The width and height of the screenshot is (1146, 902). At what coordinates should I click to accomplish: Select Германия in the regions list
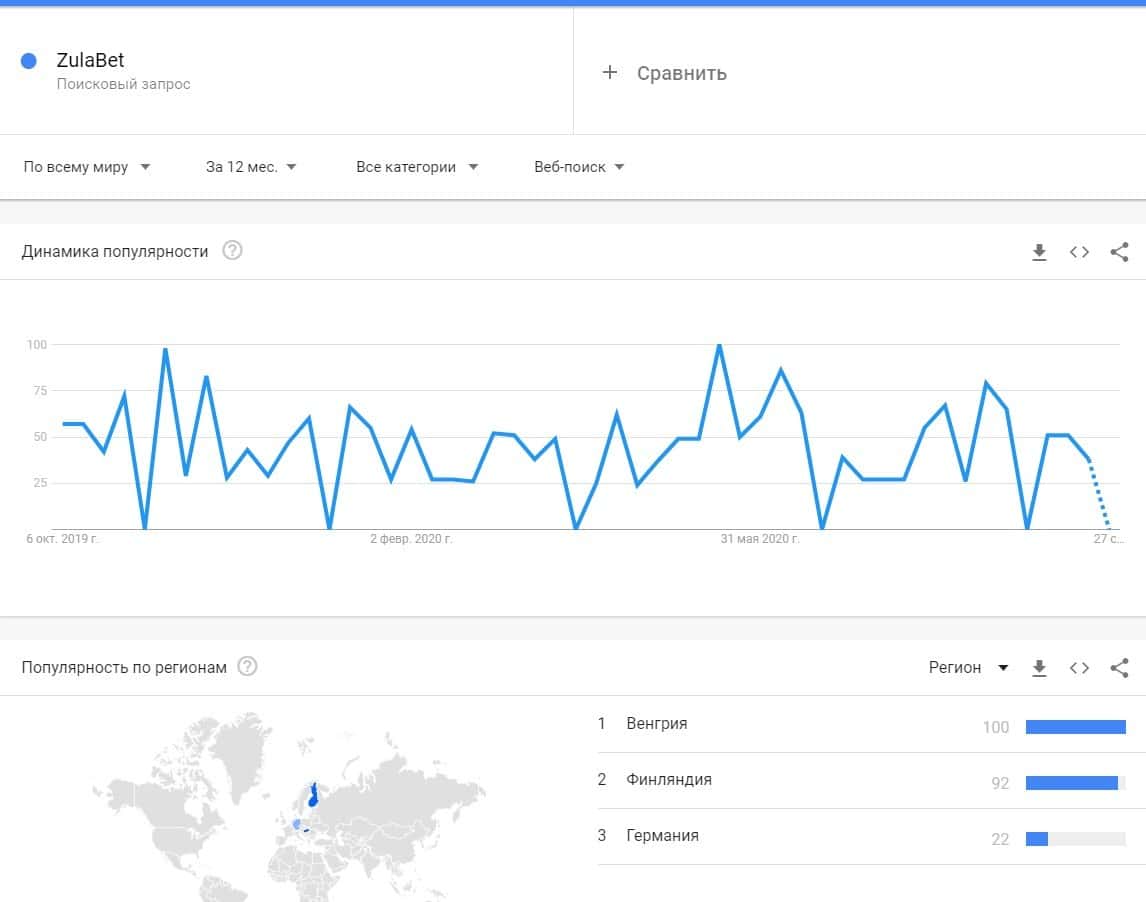662,836
